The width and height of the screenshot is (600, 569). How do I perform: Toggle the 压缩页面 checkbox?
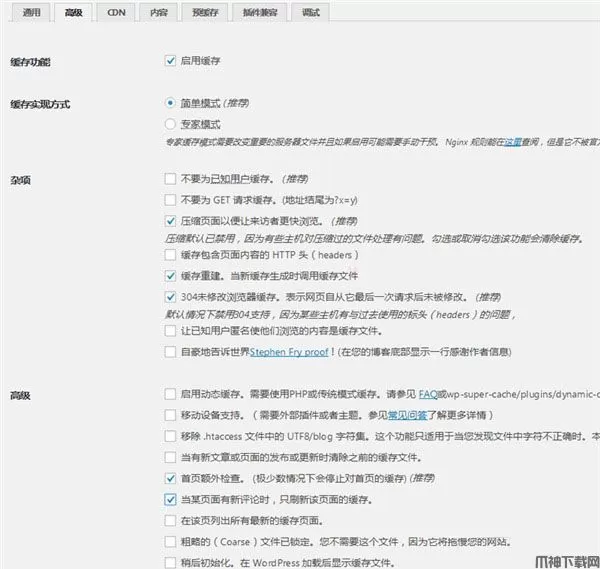coord(170,221)
